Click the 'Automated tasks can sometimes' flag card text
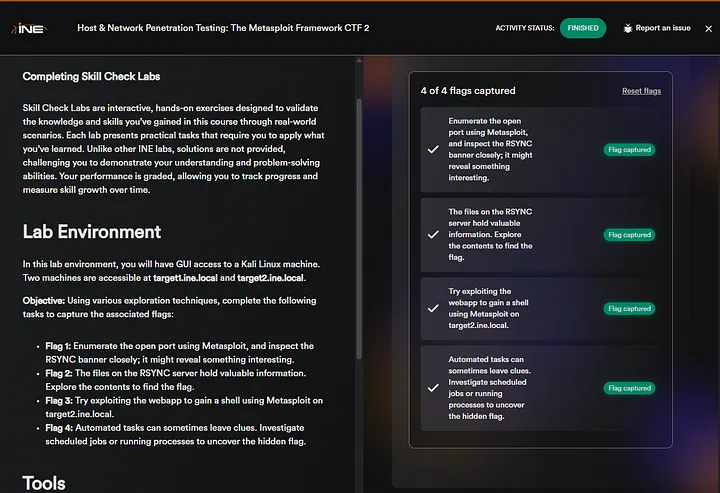The height and width of the screenshot is (493, 720). [489, 388]
